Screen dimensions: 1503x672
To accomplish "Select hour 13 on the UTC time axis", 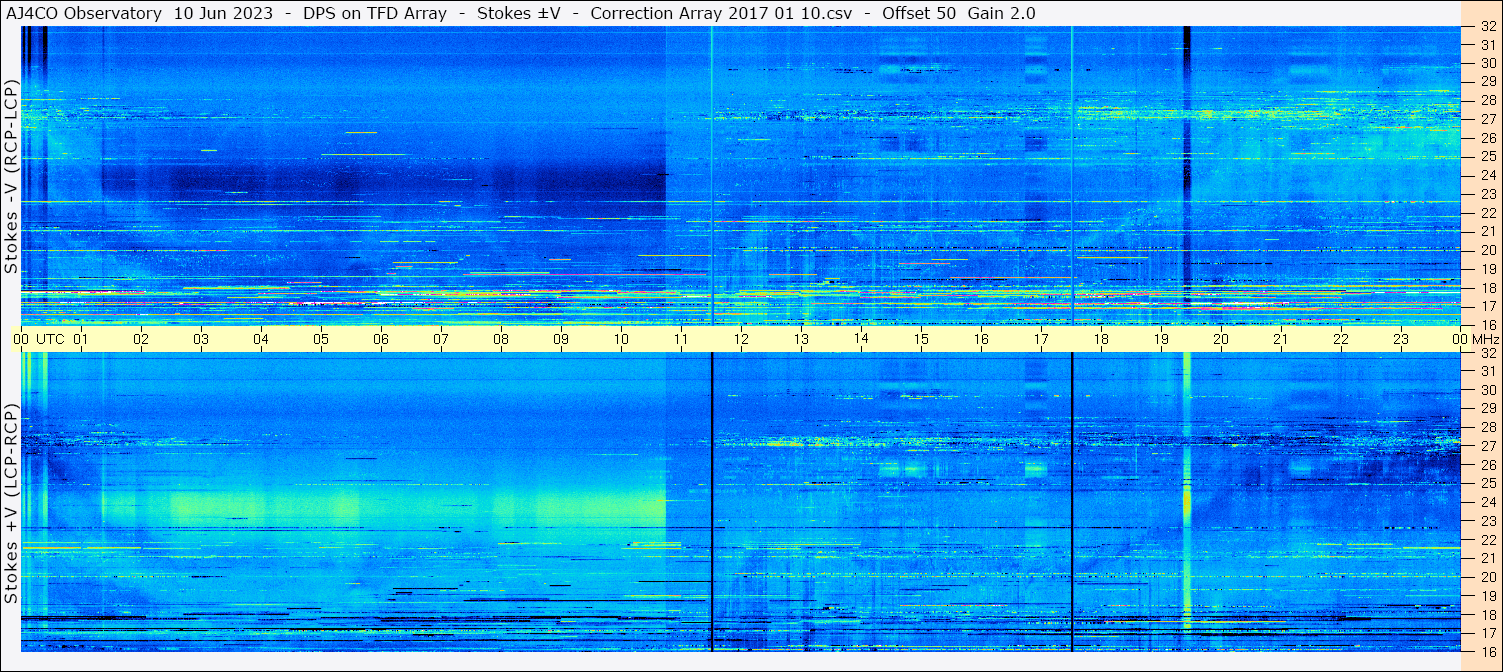I will point(801,339).
